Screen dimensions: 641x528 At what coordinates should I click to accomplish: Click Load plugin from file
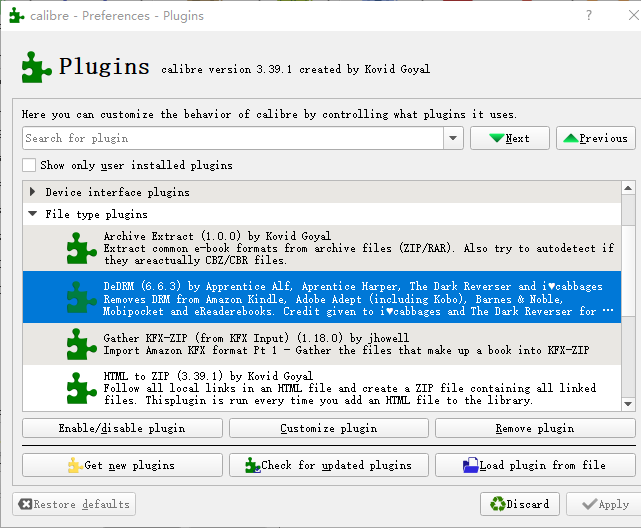click(x=535, y=465)
